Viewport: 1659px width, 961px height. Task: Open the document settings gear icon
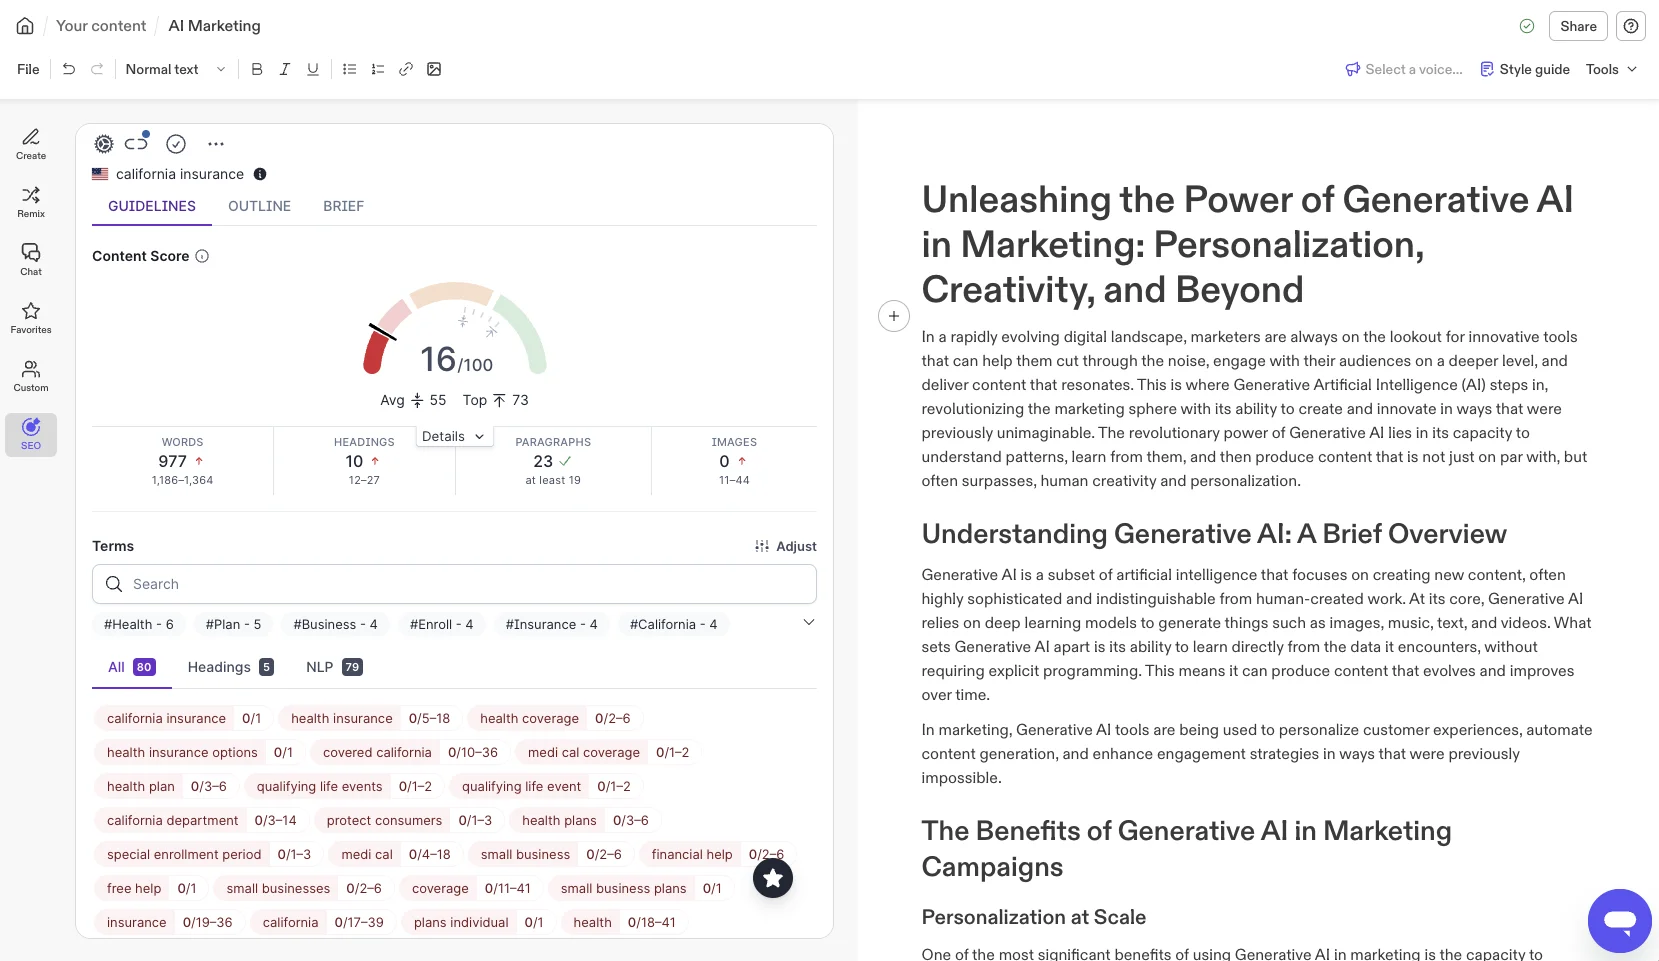[103, 143]
